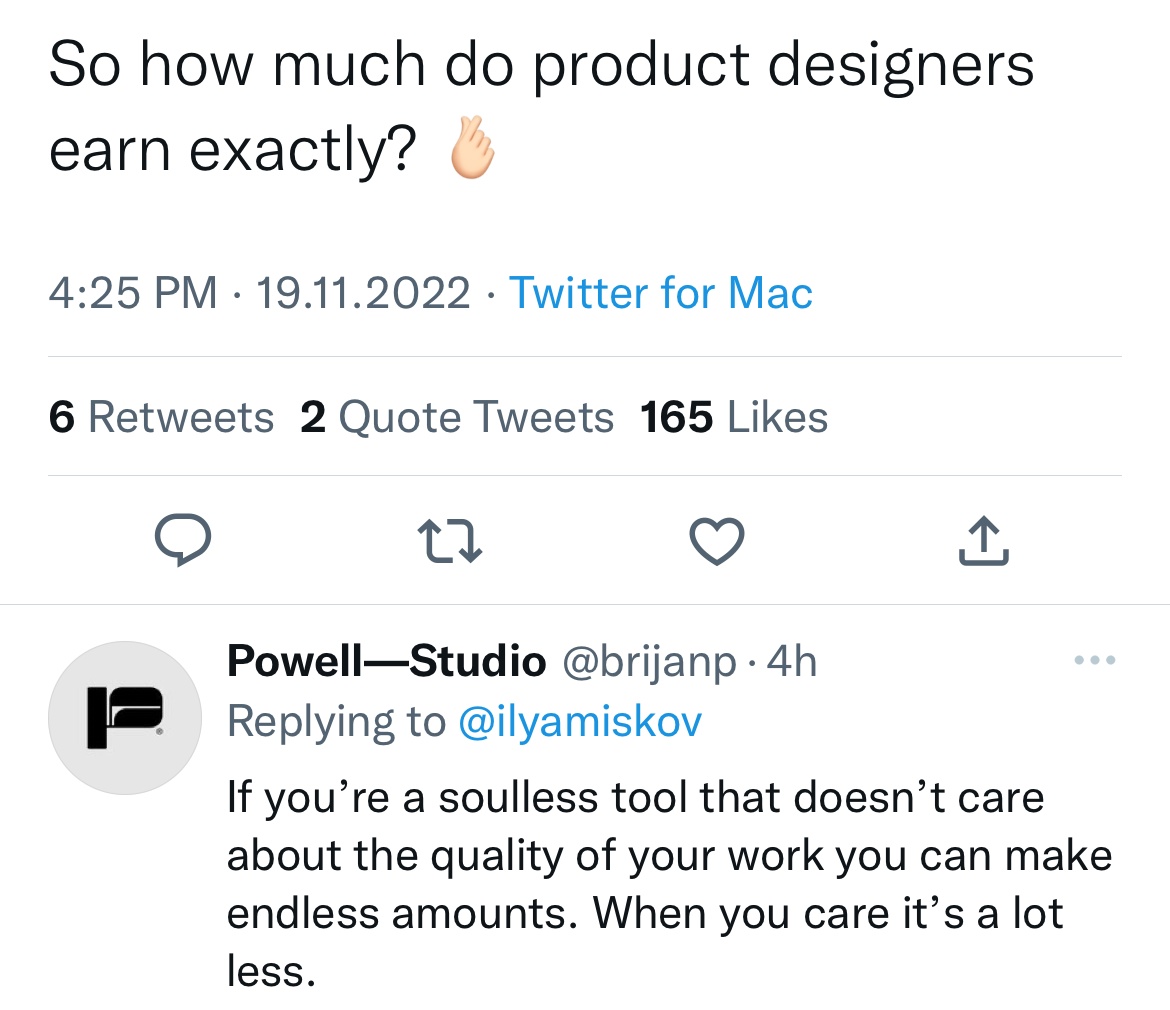1170x1010 pixels.
Task: Open the three-dot menu on Powell—Studio's reply
Action: 1095,659
